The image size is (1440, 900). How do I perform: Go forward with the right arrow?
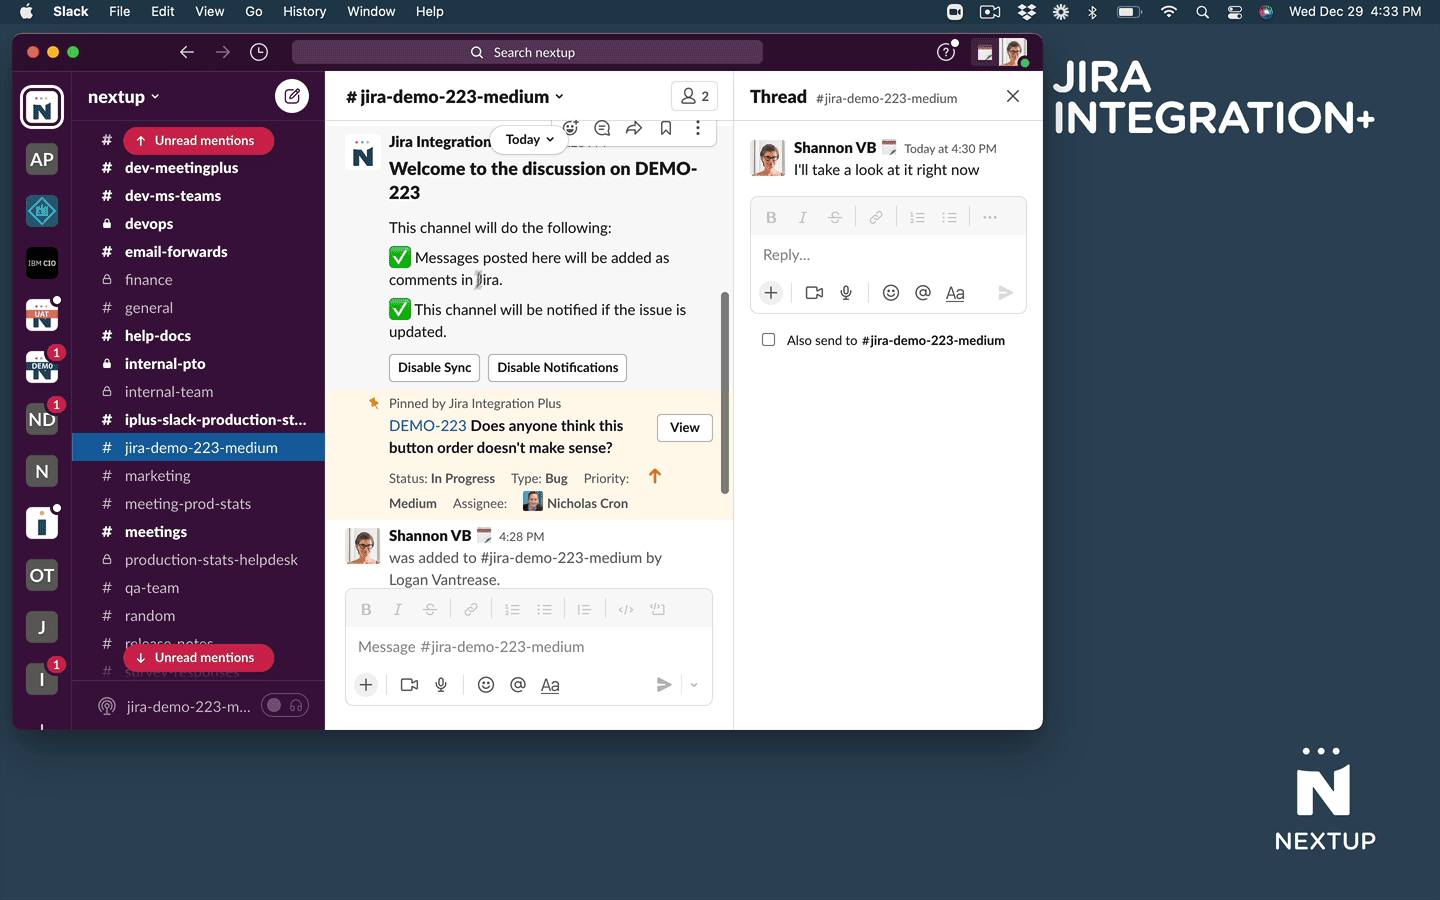tap(223, 52)
